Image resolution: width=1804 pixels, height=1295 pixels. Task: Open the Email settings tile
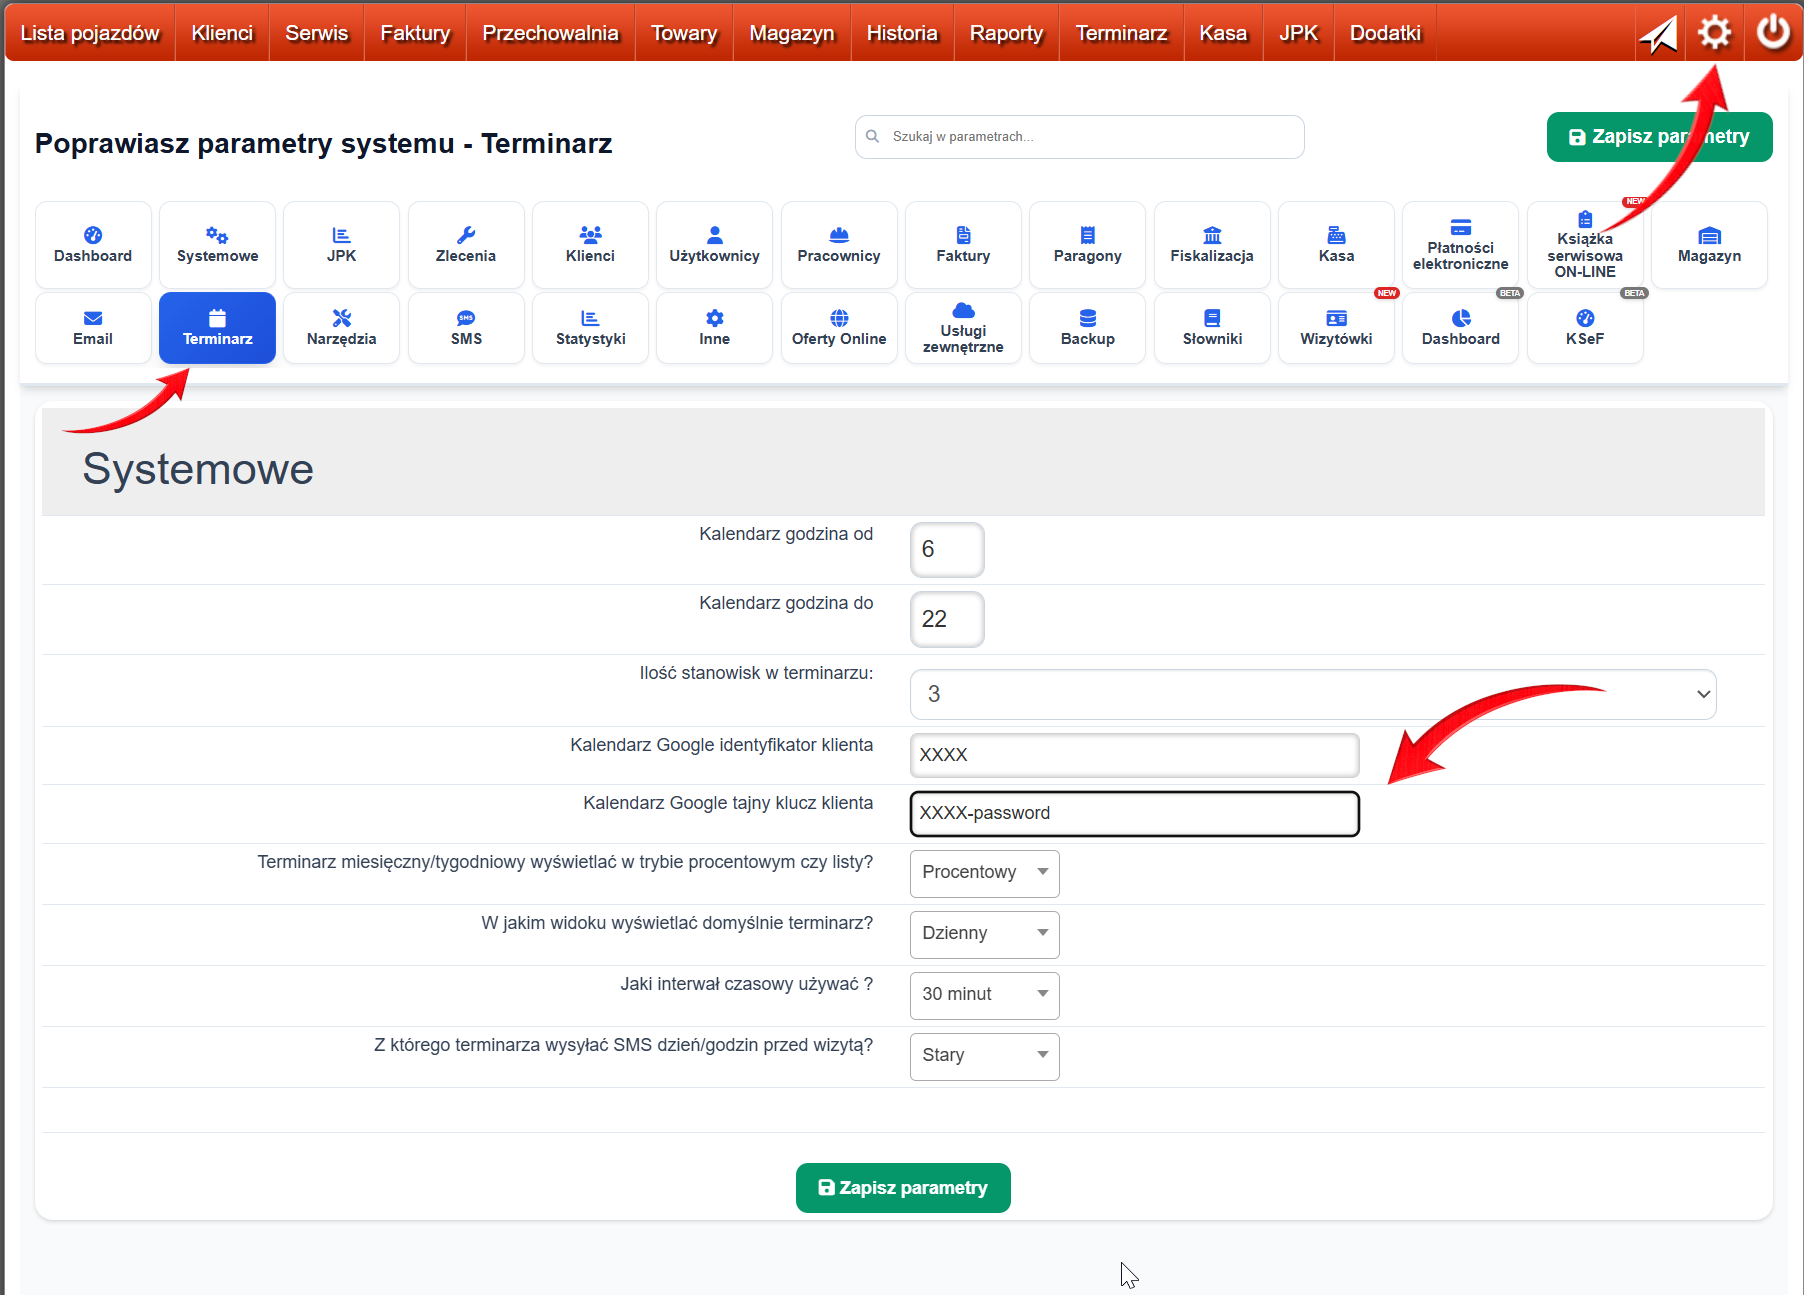point(93,328)
